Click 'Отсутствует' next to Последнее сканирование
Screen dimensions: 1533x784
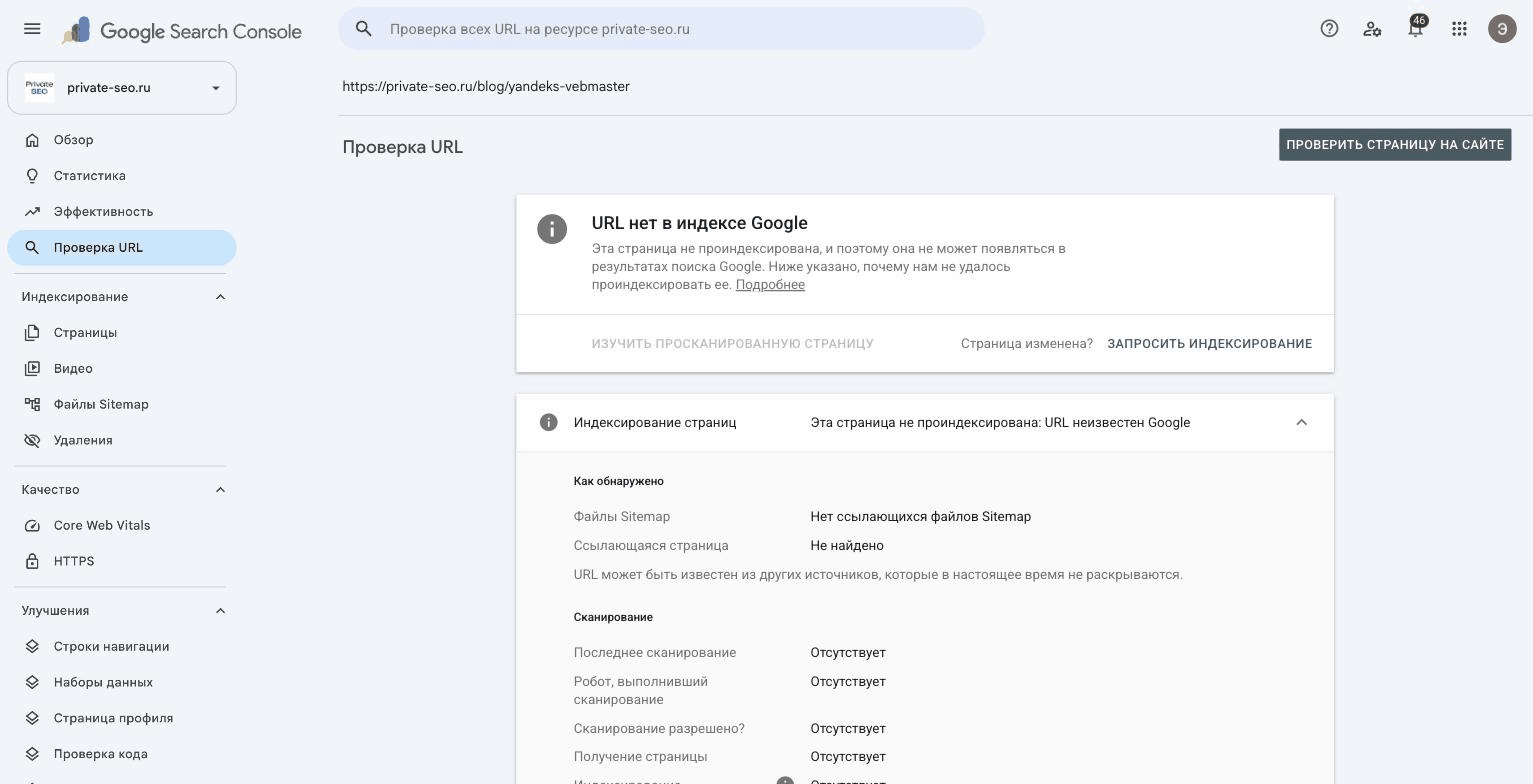click(x=848, y=653)
